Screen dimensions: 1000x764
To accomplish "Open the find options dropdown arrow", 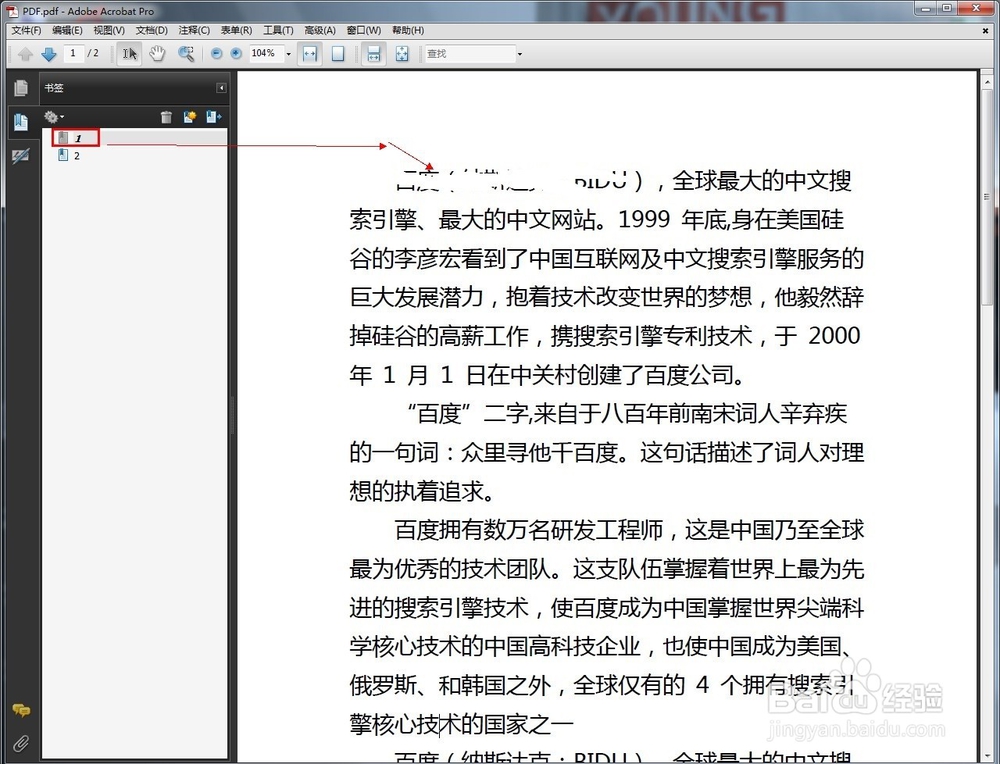I will pos(519,54).
